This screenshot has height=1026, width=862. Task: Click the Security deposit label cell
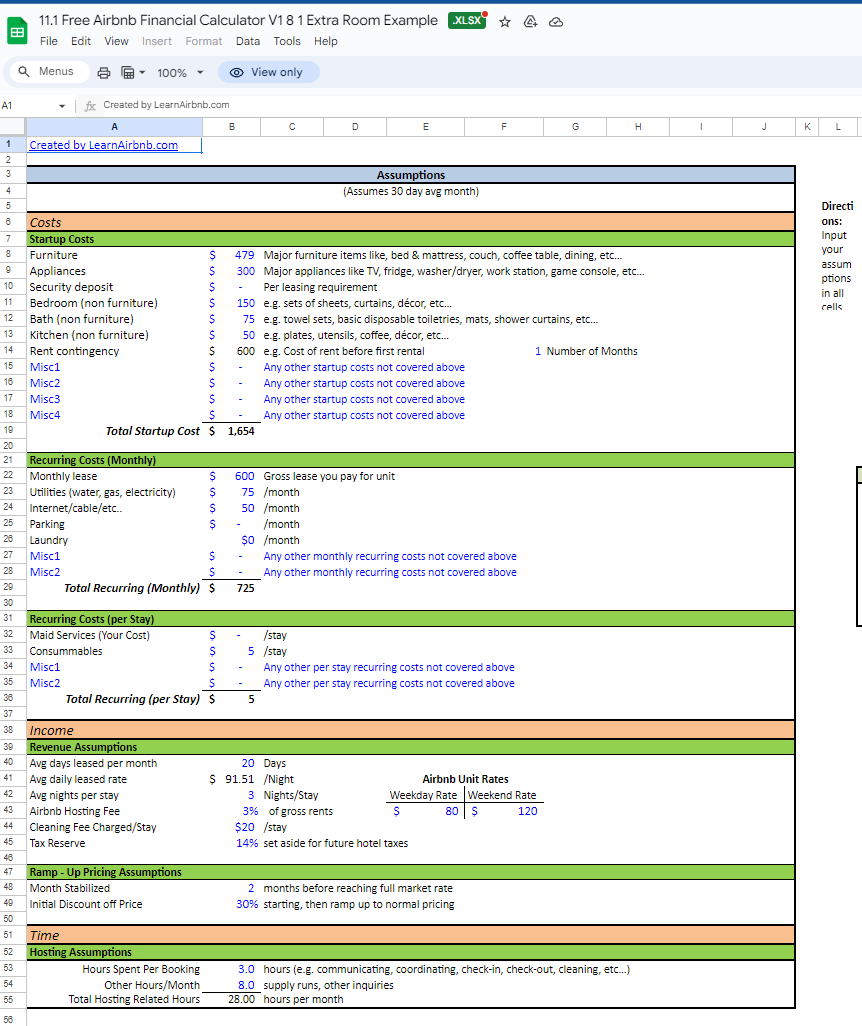pyautogui.click(x=71, y=287)
